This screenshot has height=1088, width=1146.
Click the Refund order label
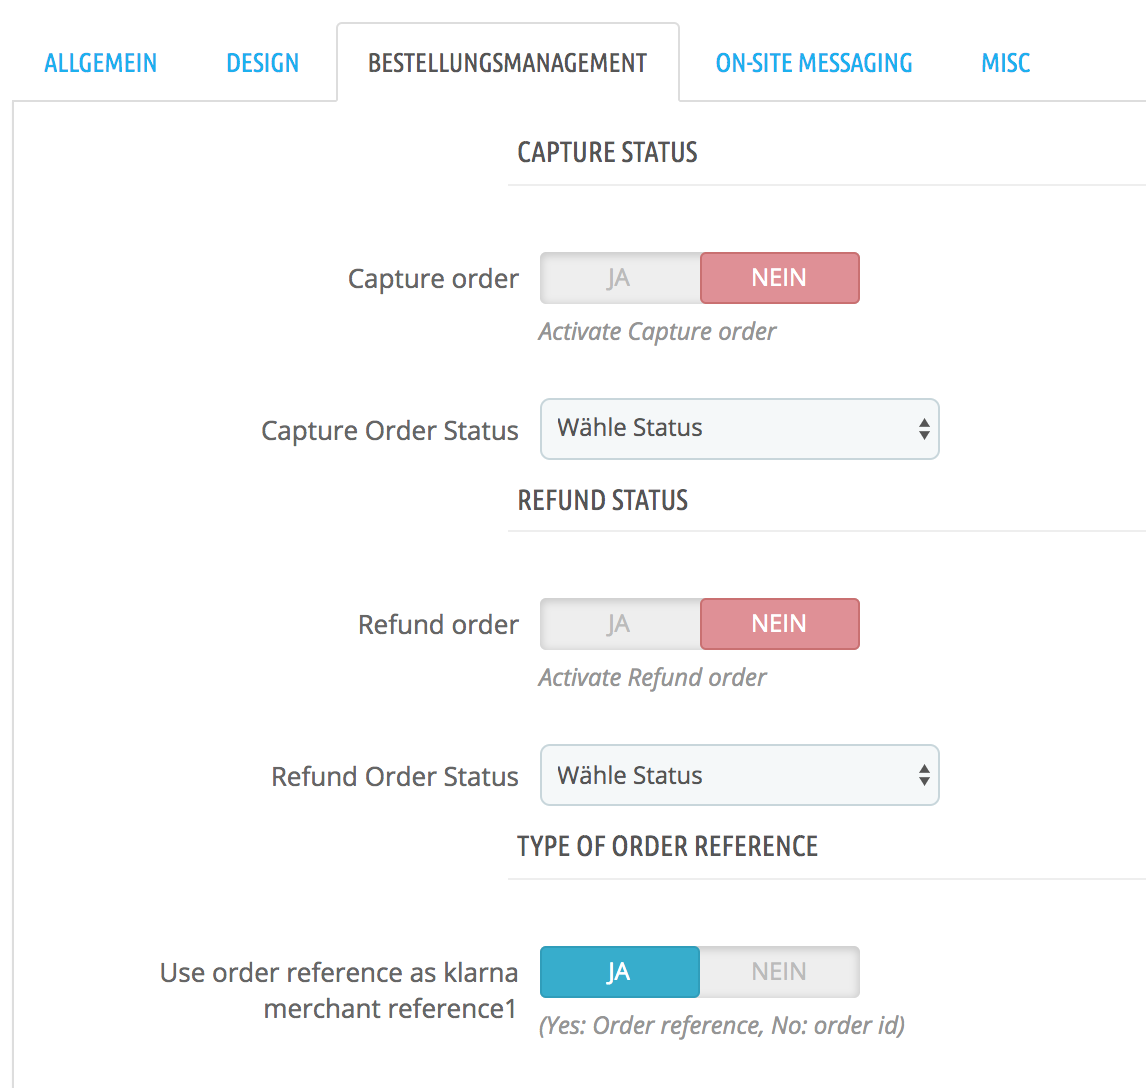pyautogui.click(x=438, y=625)
